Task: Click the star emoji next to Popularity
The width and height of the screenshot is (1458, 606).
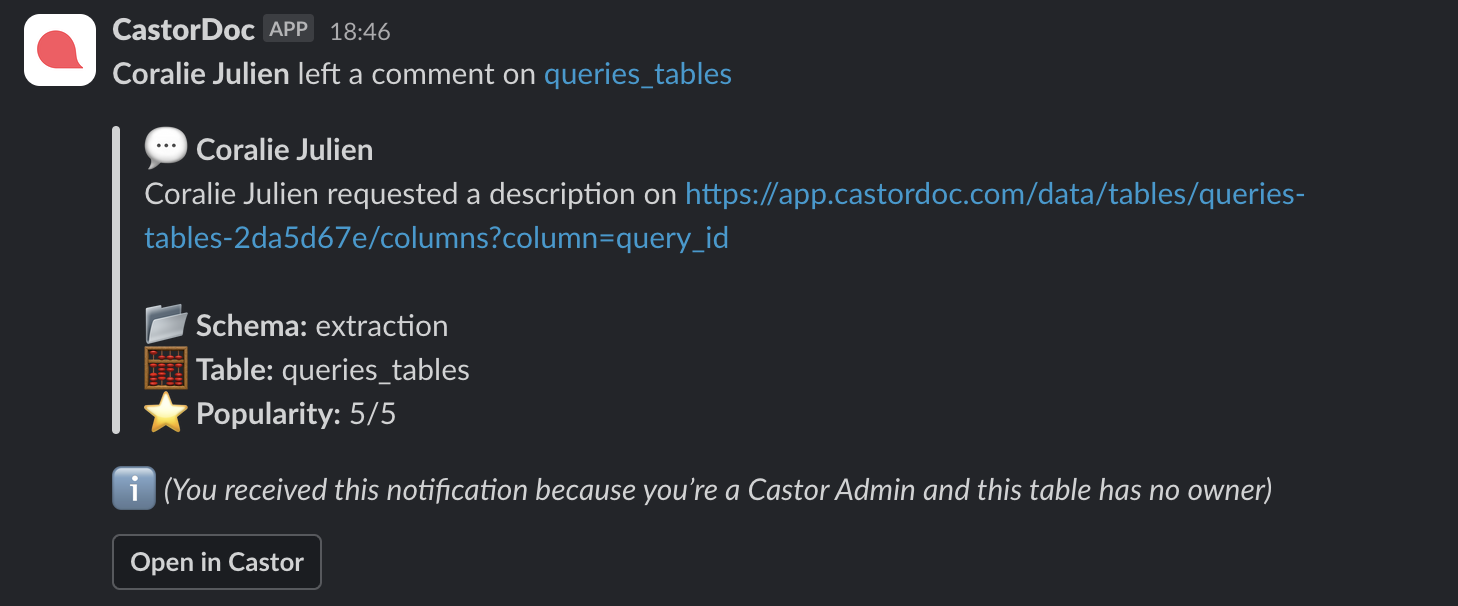Action: 166,413
